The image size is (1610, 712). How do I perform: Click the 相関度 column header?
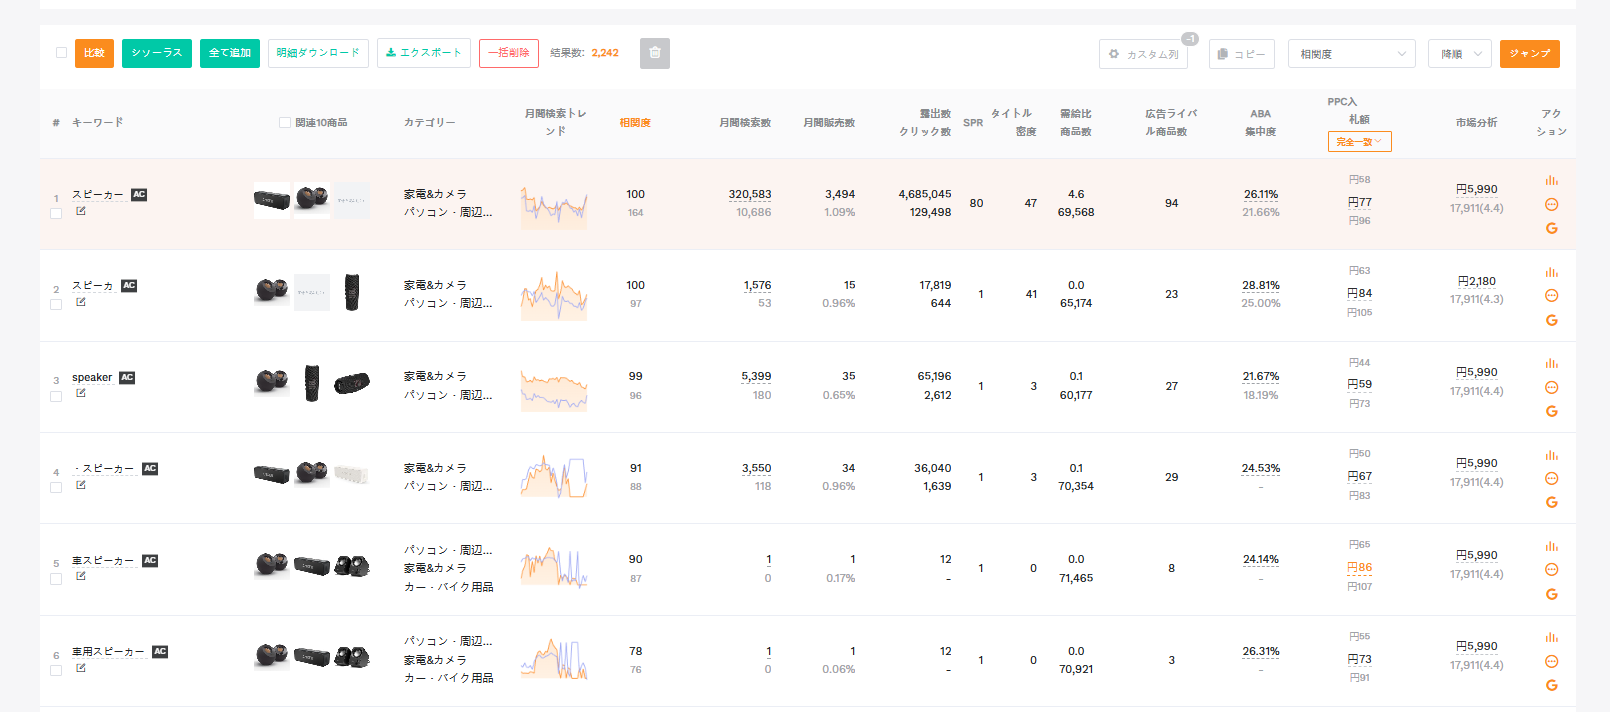(635, 123)
